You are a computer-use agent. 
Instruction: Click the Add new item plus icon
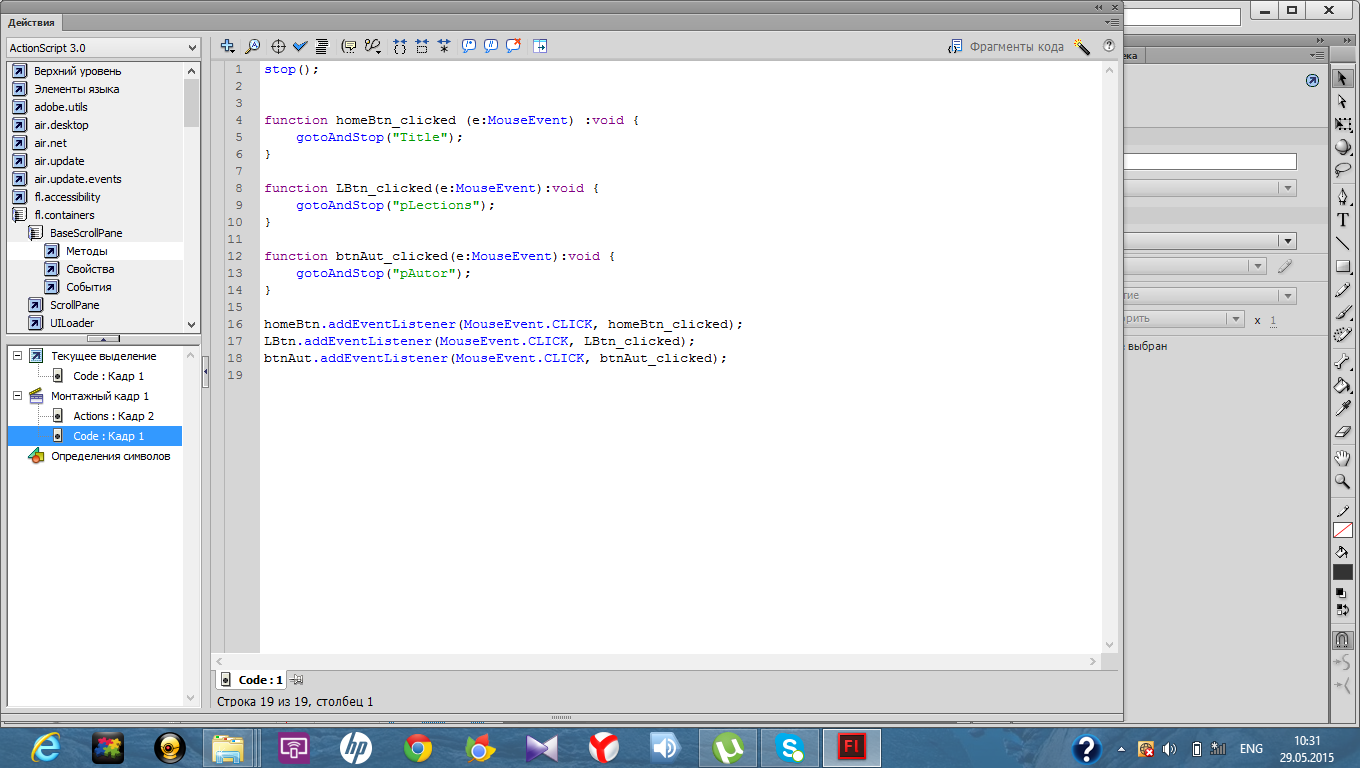(x=228, y=46)
